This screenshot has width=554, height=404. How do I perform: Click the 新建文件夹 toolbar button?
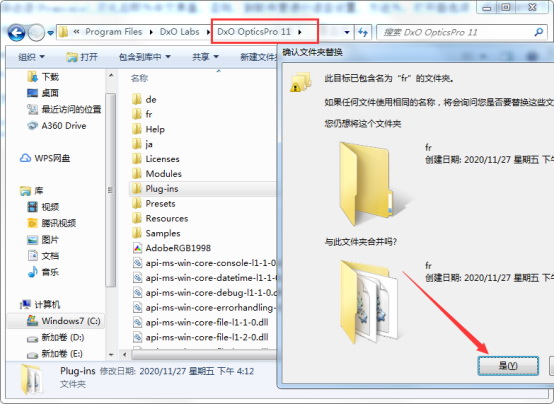point(259,57)
